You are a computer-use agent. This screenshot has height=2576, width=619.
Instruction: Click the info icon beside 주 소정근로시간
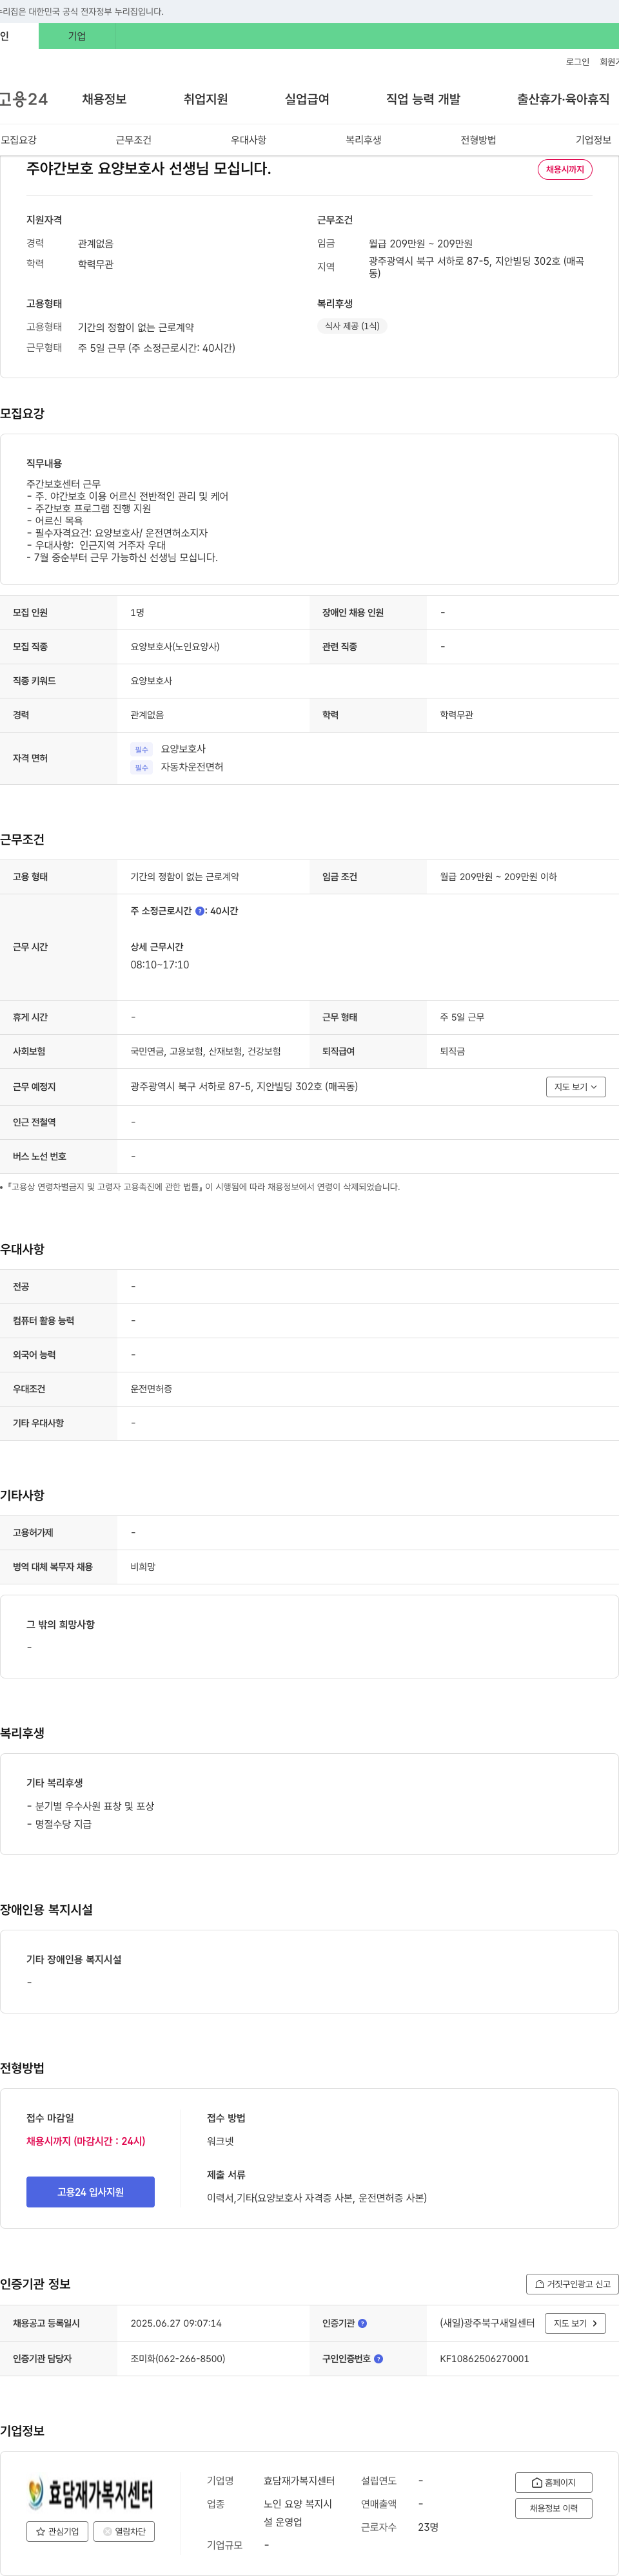click(x=200, y=911)
